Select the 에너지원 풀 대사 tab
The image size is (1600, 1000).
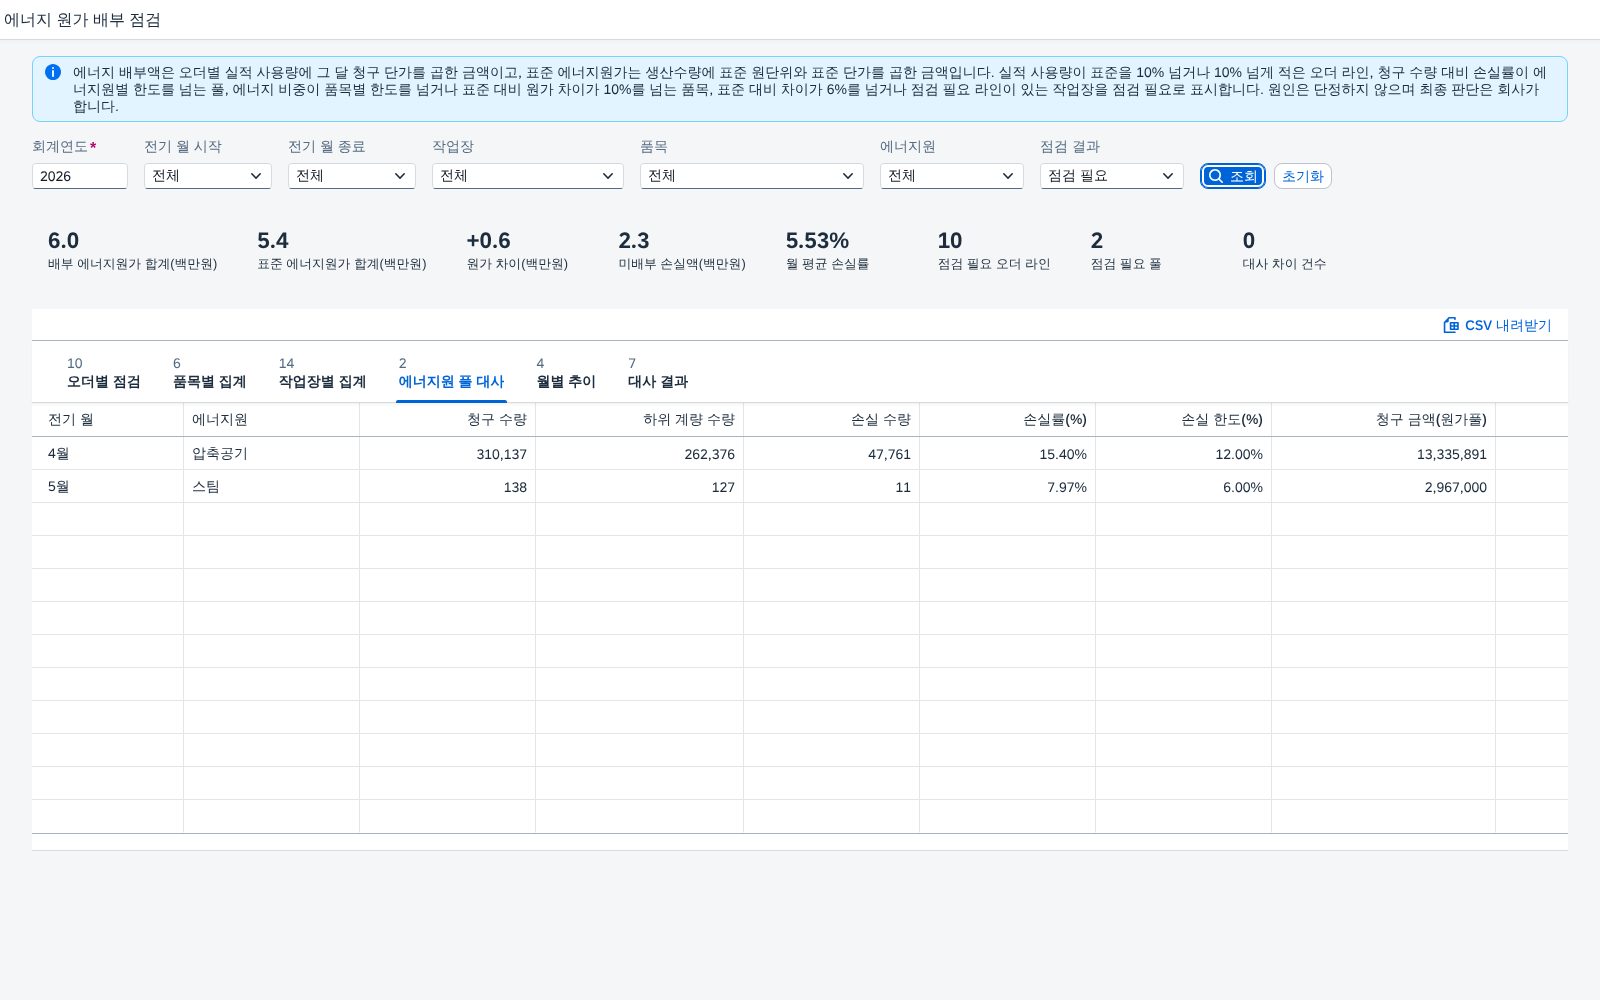(451, 373)
